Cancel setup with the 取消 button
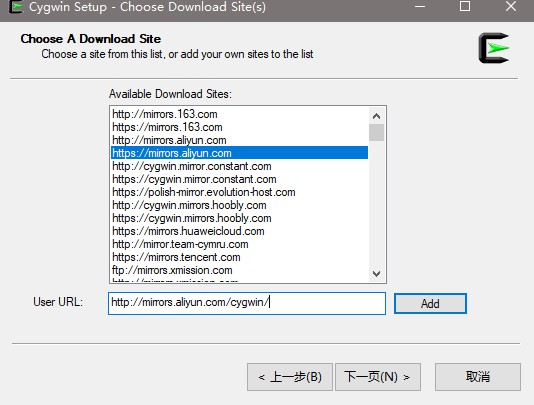Screen dimensions: 534x405 coord(478,377)
